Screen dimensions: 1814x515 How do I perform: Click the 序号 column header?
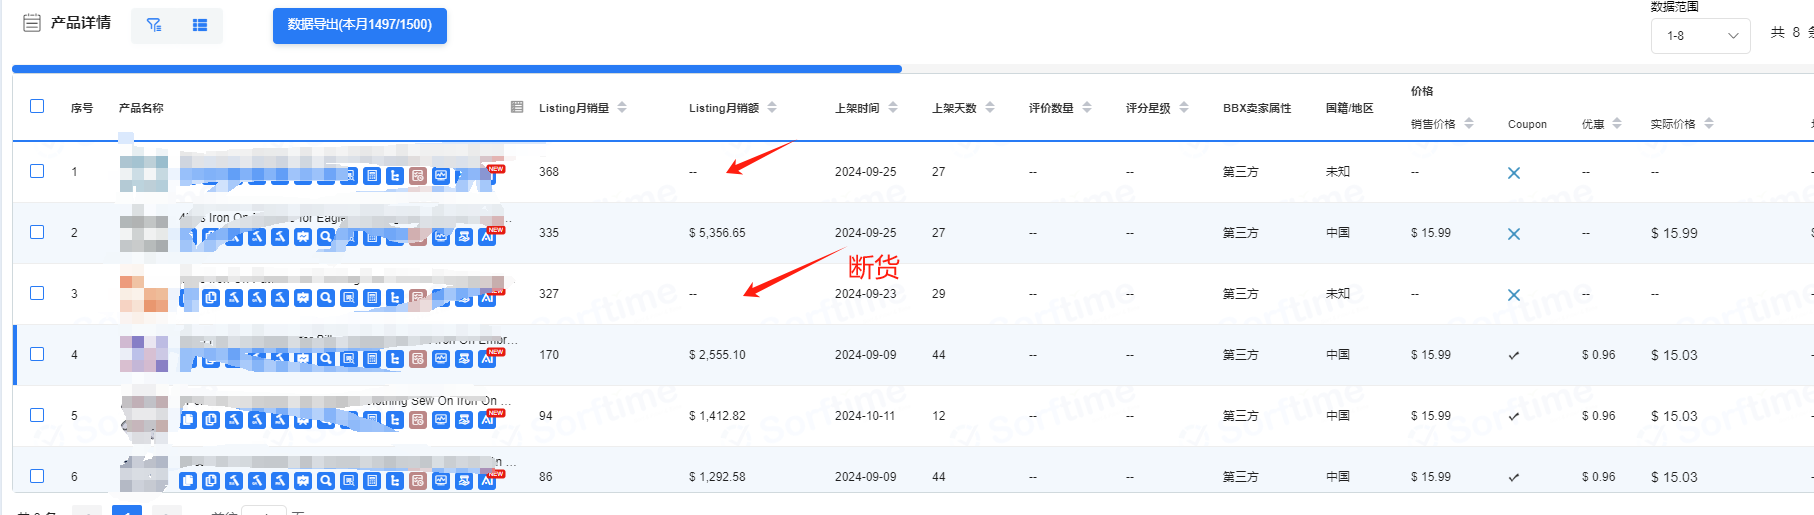pos(82,108)
